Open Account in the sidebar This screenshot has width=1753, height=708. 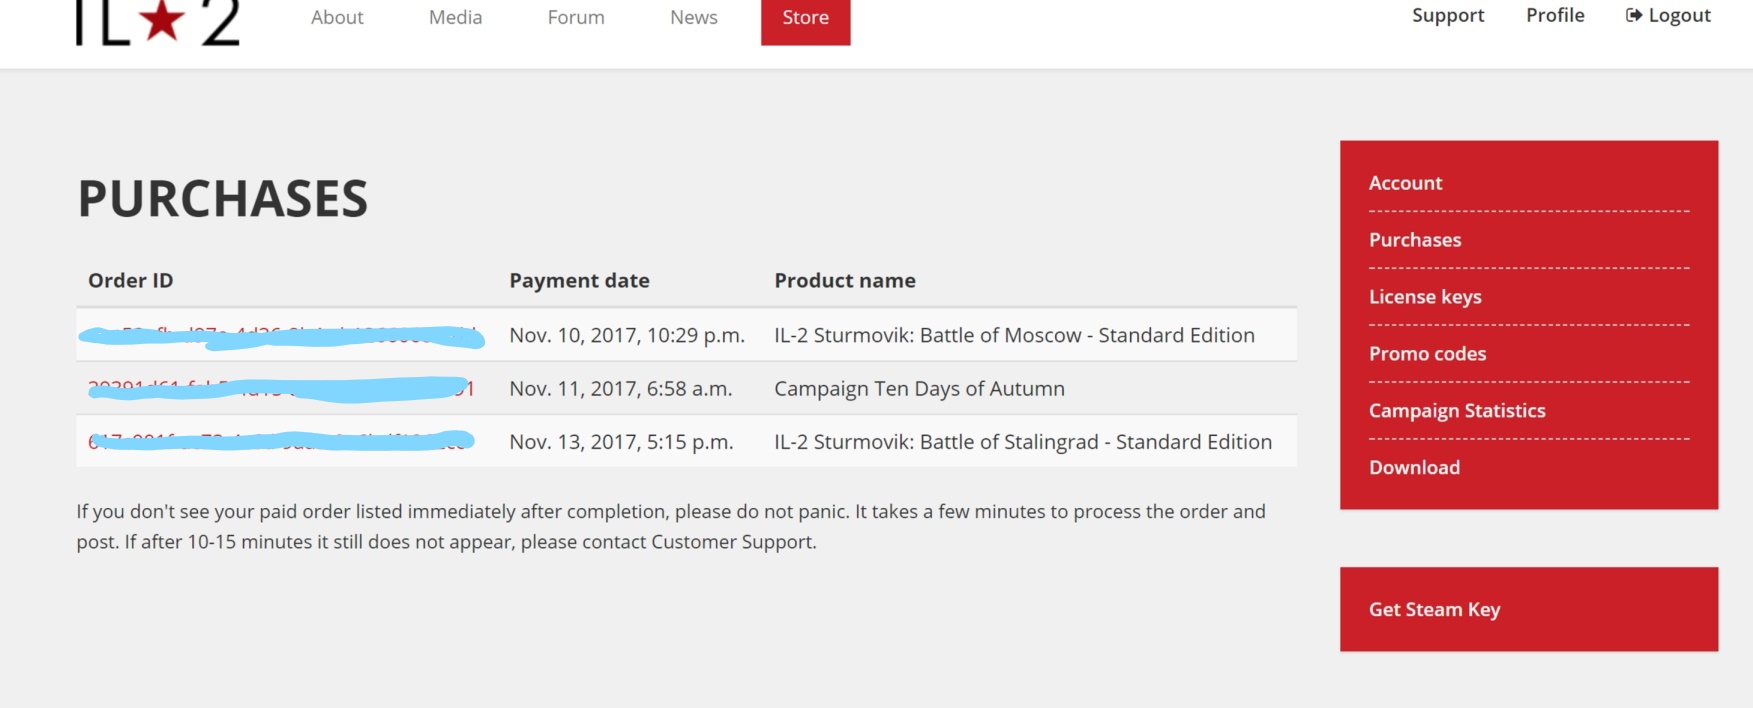pos(1405,183)
